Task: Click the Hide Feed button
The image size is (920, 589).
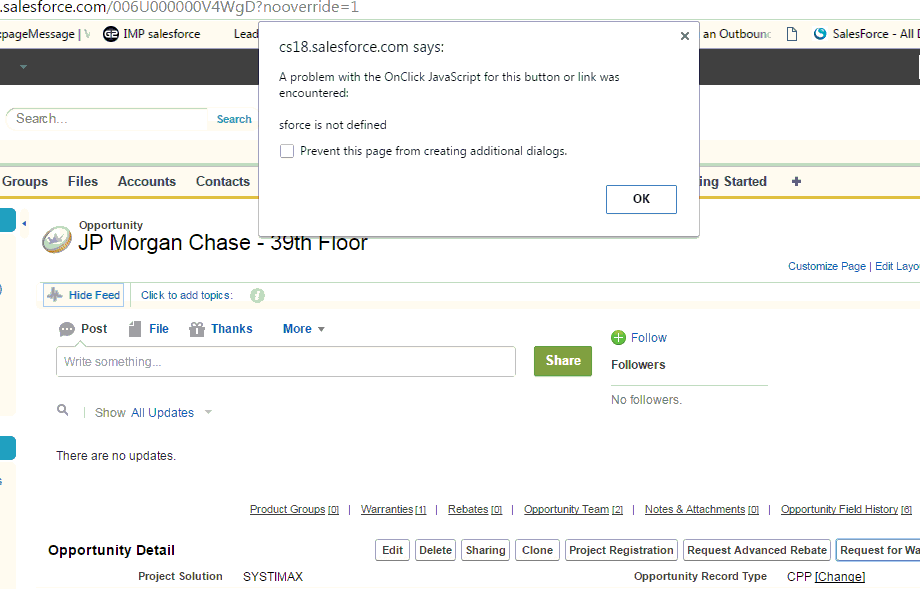Action: click(83, 295)
